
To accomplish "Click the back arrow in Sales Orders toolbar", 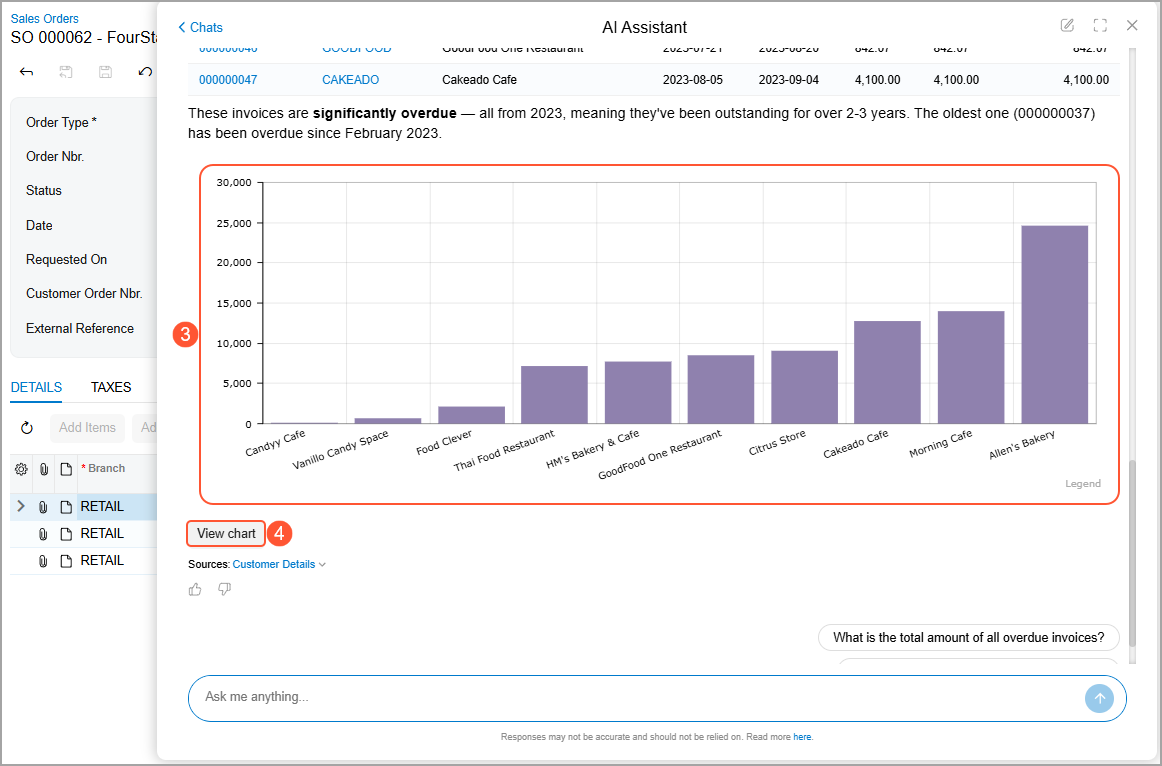I will pos(26,72).
